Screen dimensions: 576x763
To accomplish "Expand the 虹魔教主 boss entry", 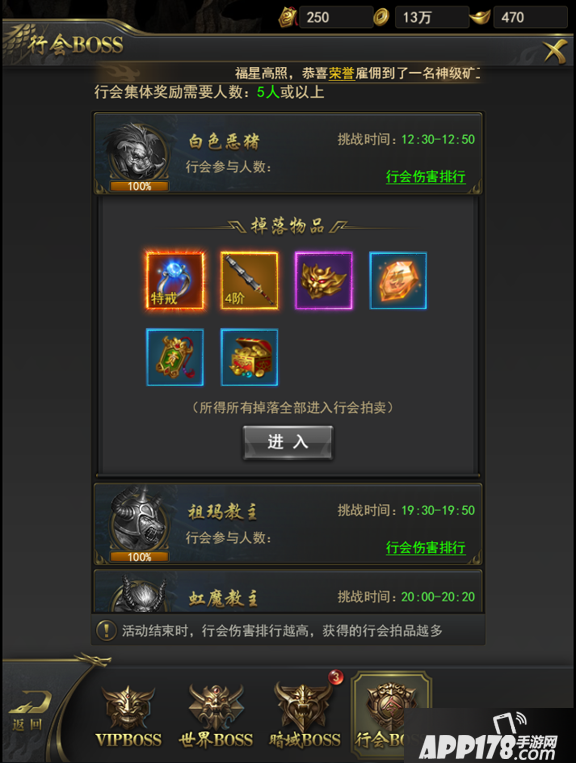I will click(288, 592).
